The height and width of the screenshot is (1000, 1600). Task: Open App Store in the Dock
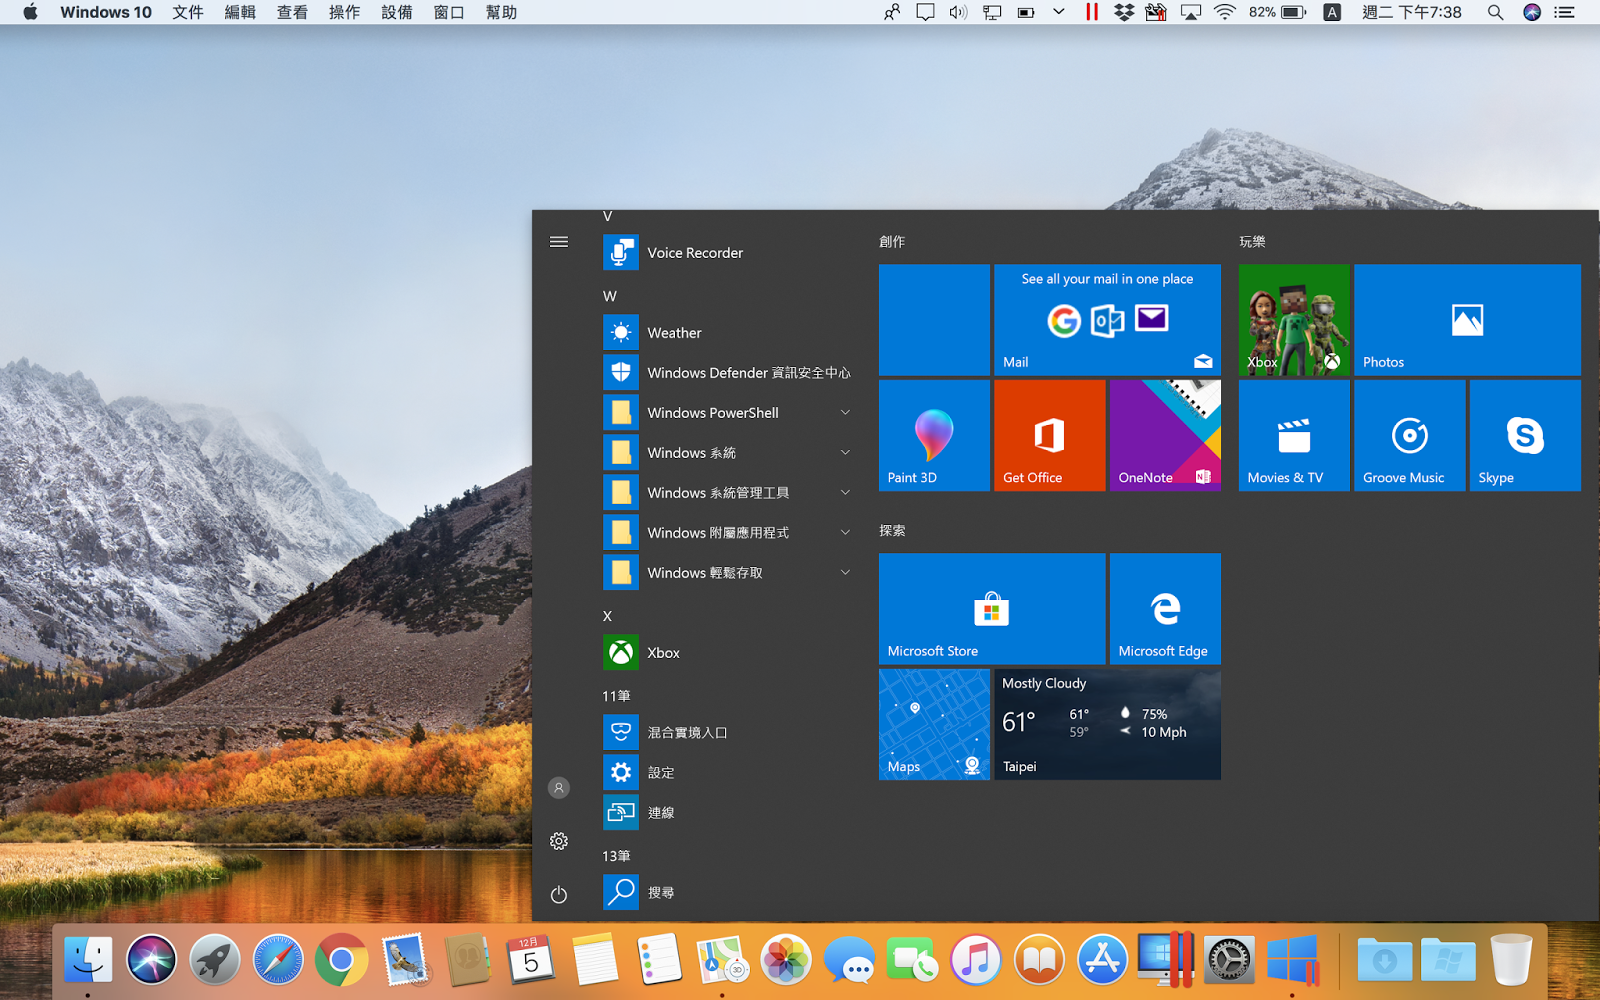[1102, 961]
